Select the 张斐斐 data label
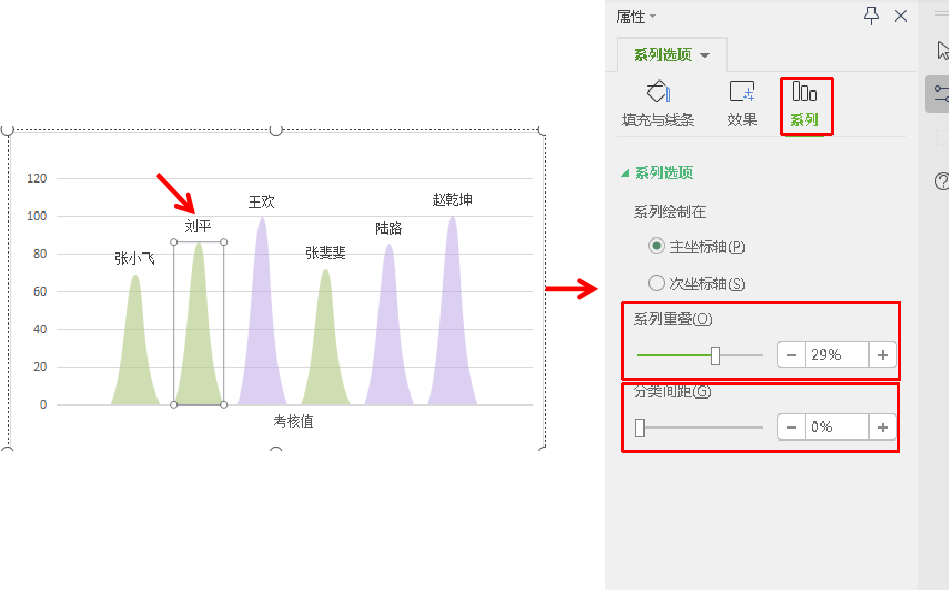This screenshot has height=590, width=950. coord(325,253)
